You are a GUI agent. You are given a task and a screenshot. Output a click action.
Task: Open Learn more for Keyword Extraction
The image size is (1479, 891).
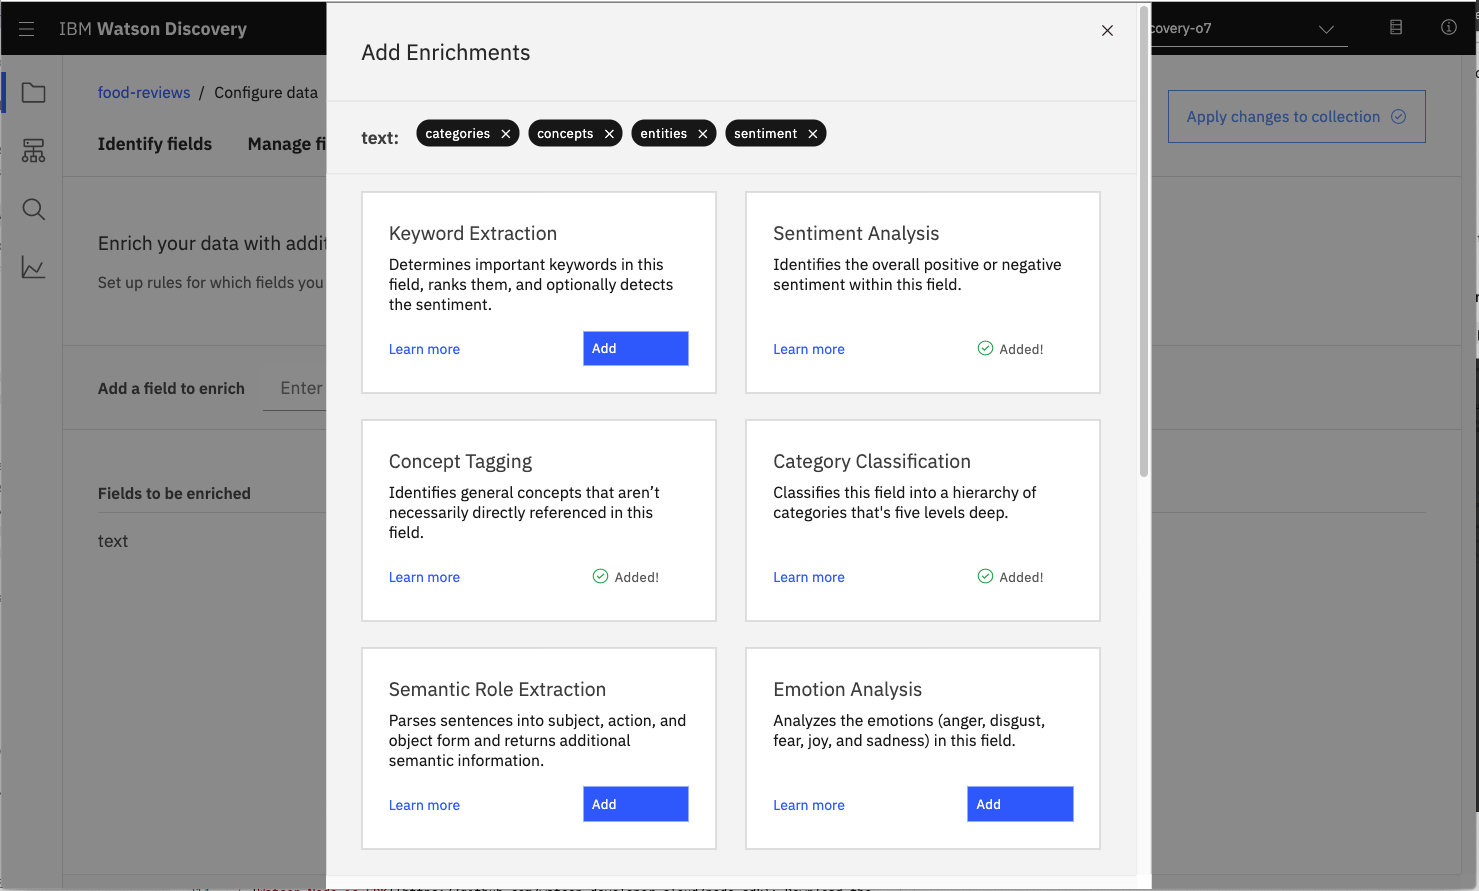click(x=424, y=349)
